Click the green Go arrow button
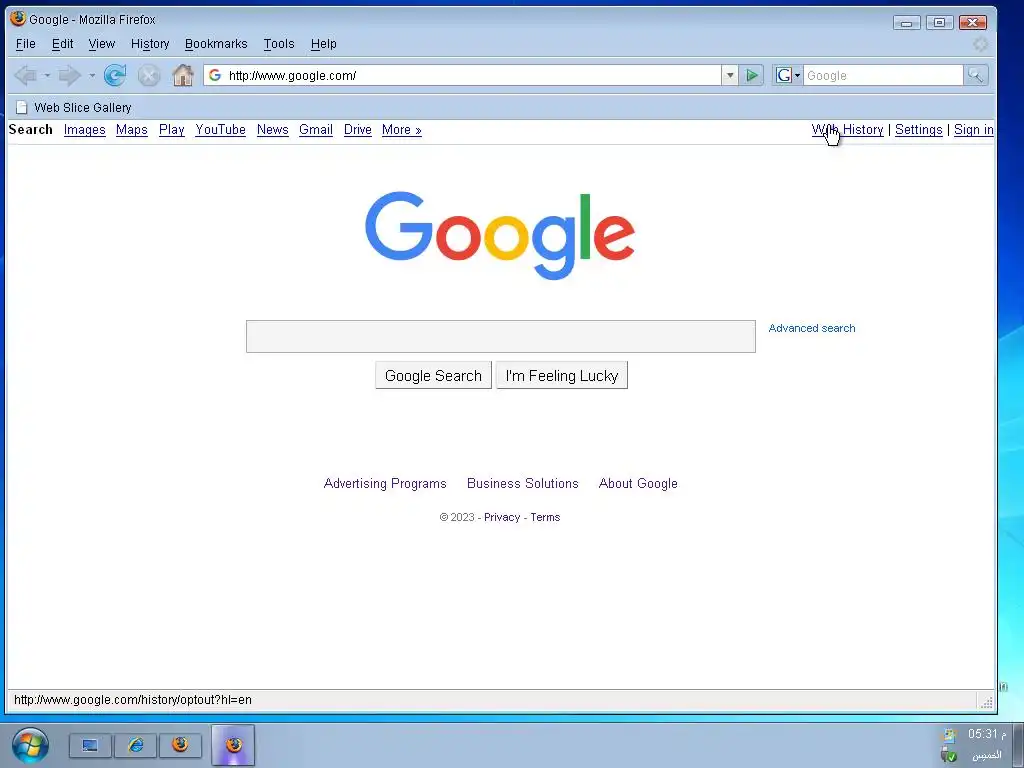 pyautogui.click(x=752, y=76)
